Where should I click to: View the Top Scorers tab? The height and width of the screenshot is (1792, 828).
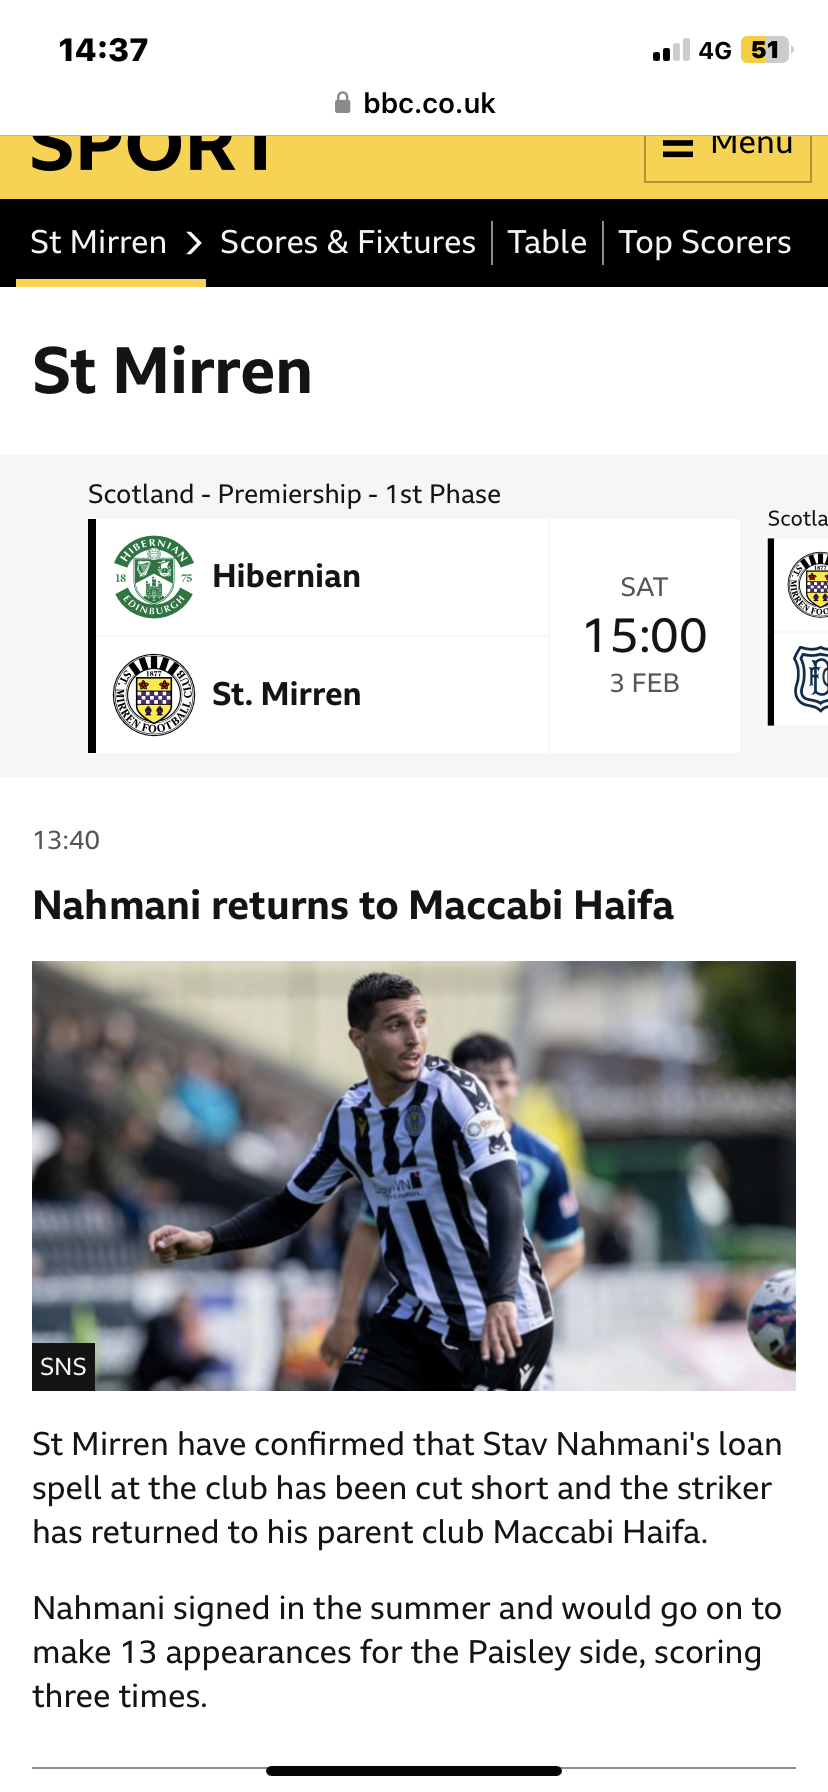pyautogui.click(x=705, y=243)
